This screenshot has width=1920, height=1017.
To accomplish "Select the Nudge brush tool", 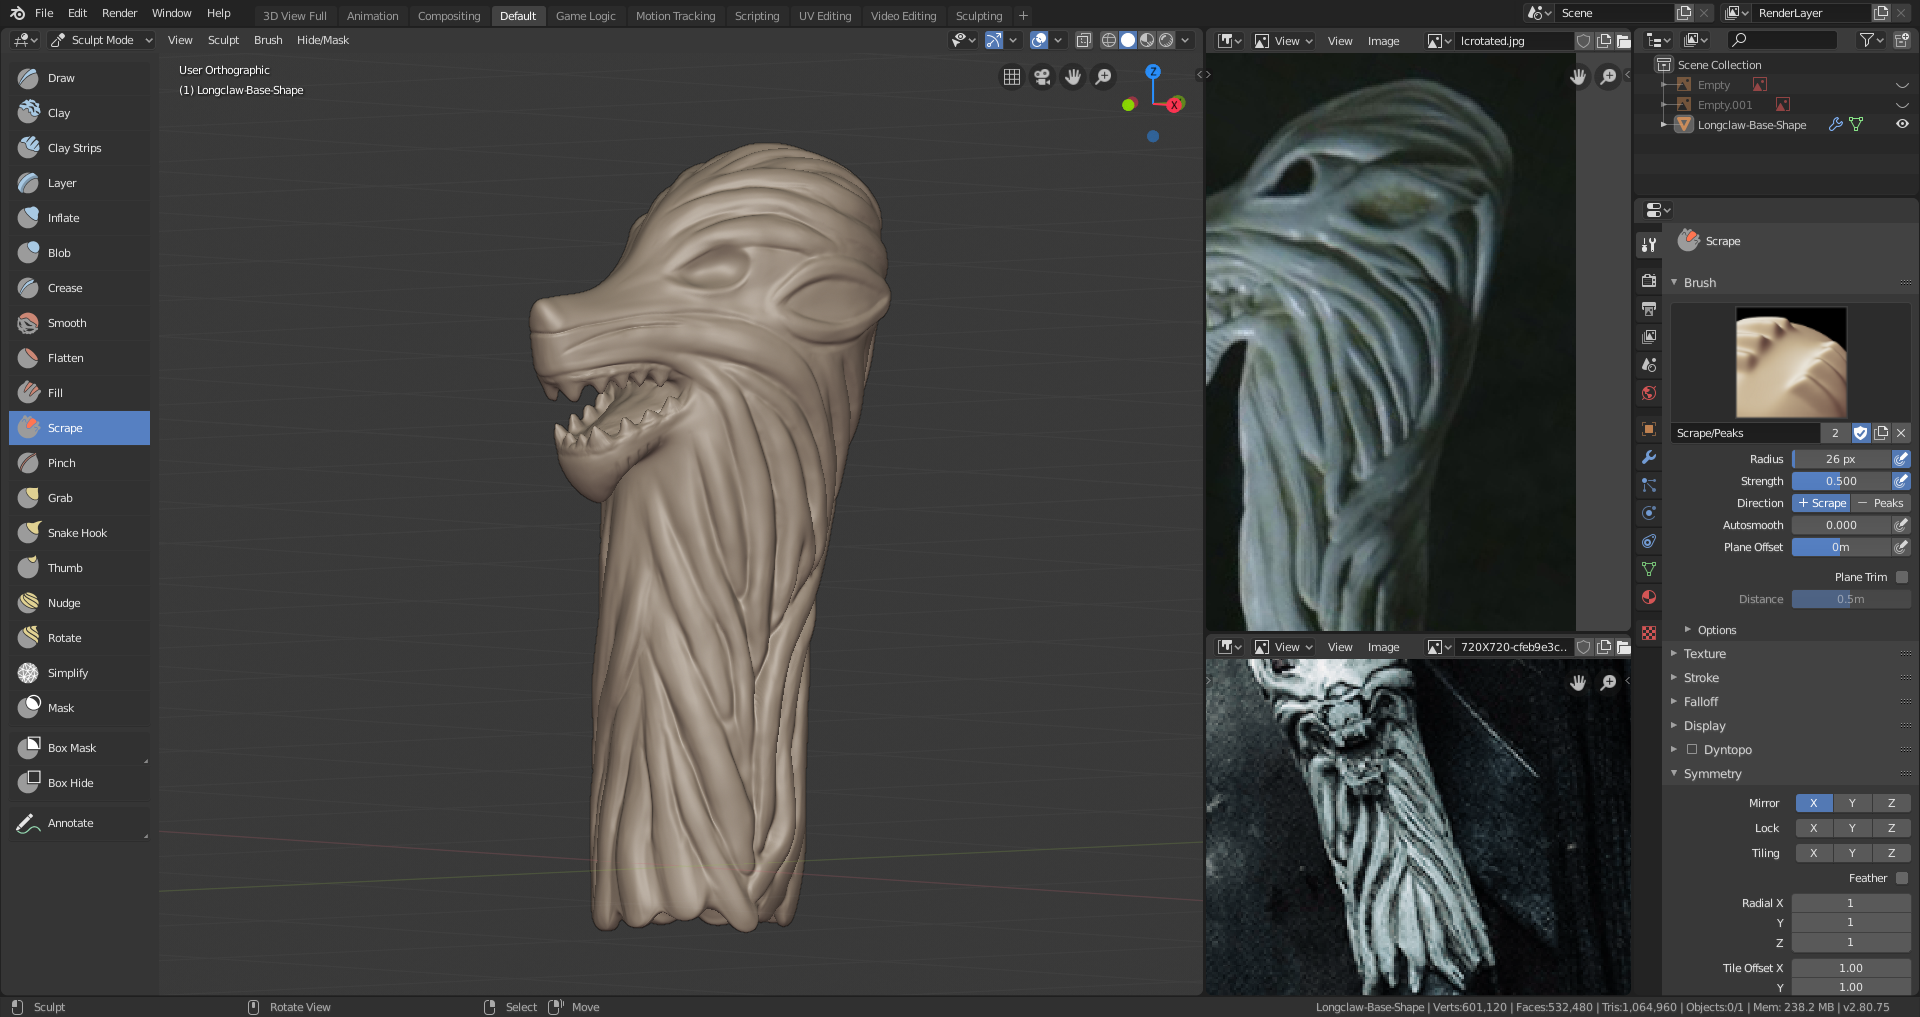I will pyautogui.click(x=79, y=603).
